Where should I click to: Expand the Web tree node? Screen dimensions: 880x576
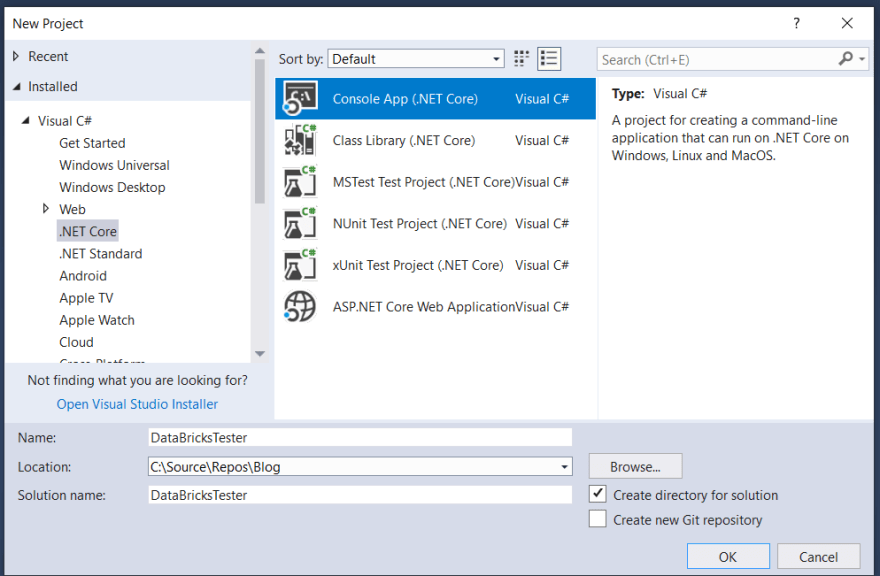(45, 209)
